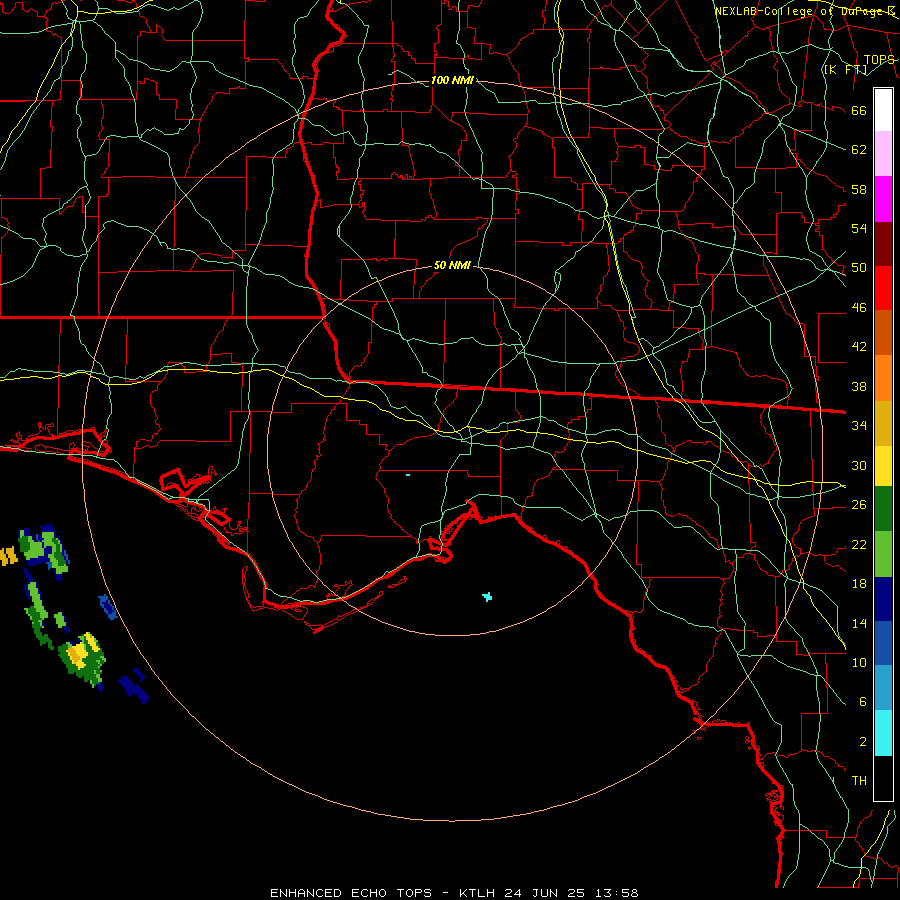Image resolution: width=900 pixels, height=900 pixels.
Task: Click the TOPS legend title
Action: 879,59
